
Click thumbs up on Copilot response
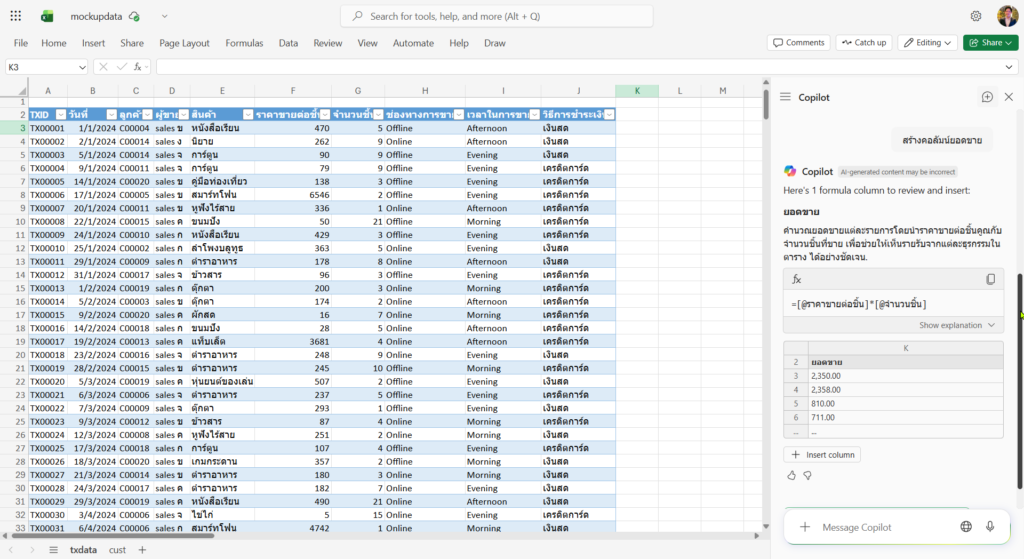coord(792,475)
